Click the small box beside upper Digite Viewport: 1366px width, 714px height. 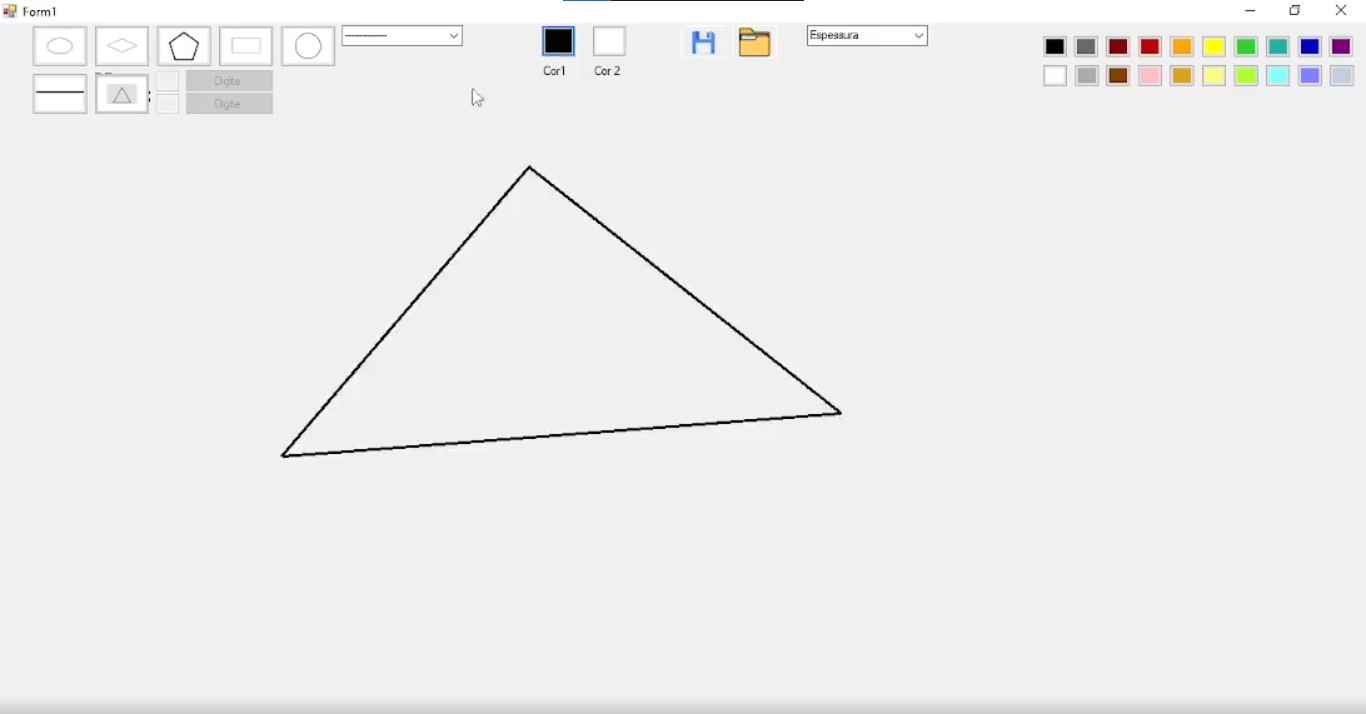tap(167, 81)
